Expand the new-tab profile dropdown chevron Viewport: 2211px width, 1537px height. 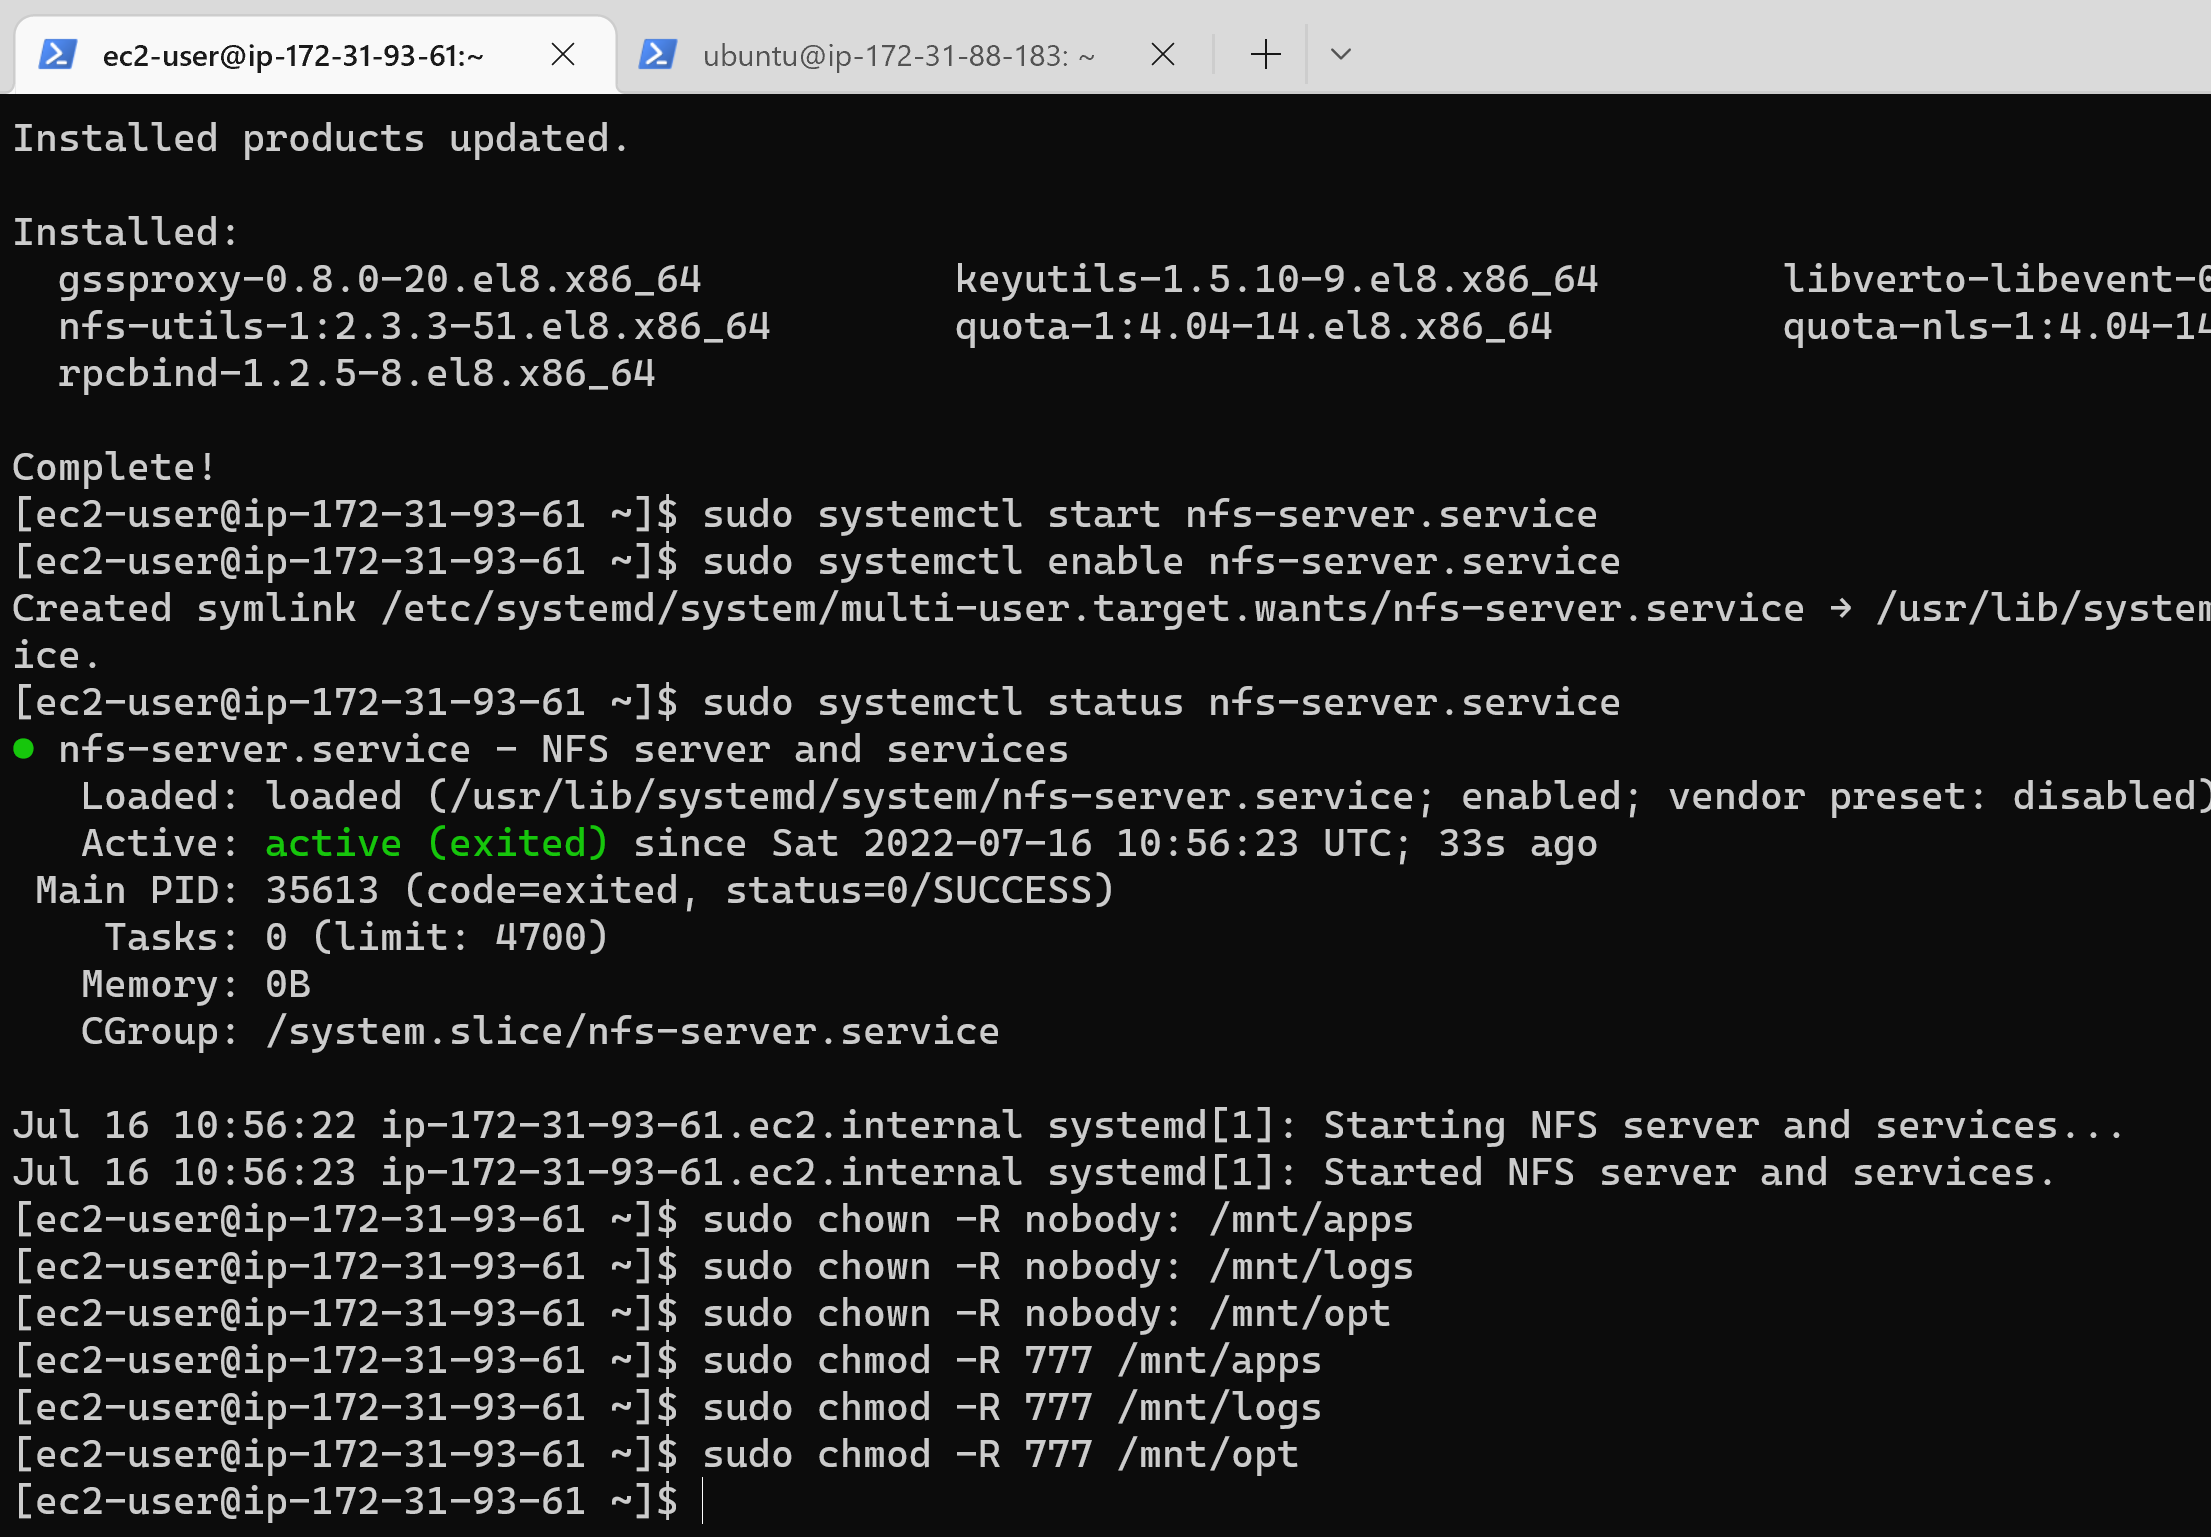pyautogui.click(x=1341, y=54)
